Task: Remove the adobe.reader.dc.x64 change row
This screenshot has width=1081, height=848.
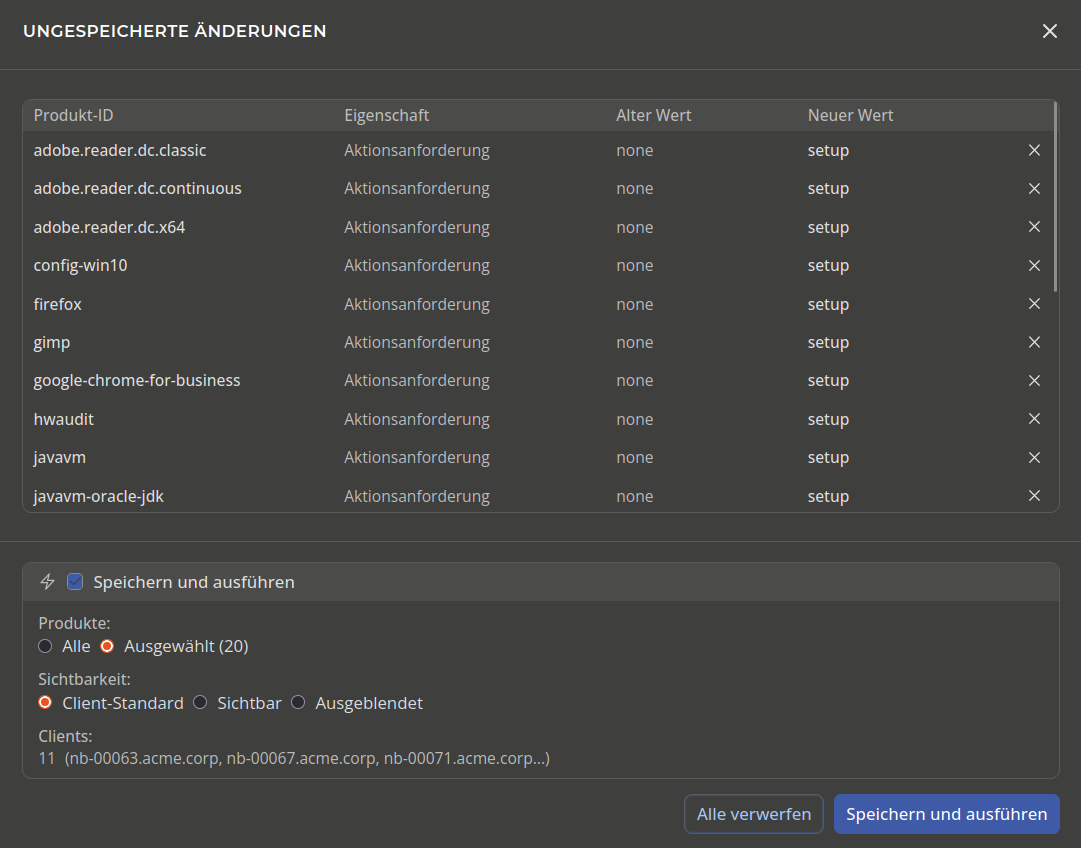Action: pyautogui.click(x=1034, y=227)
